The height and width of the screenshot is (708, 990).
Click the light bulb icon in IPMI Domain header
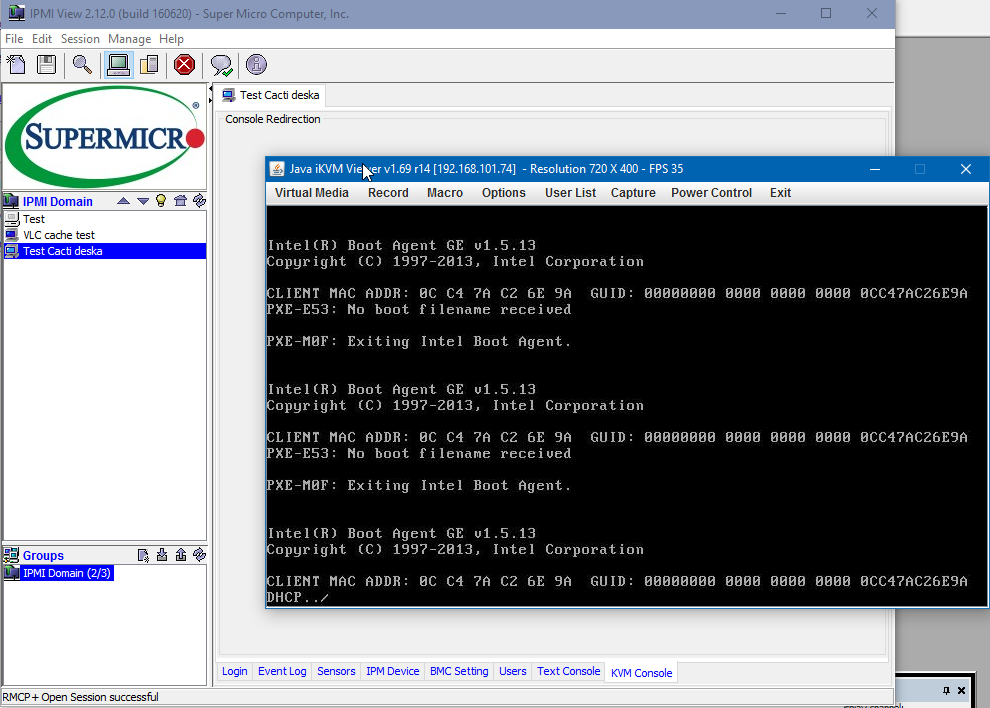[x=161, y=201]
